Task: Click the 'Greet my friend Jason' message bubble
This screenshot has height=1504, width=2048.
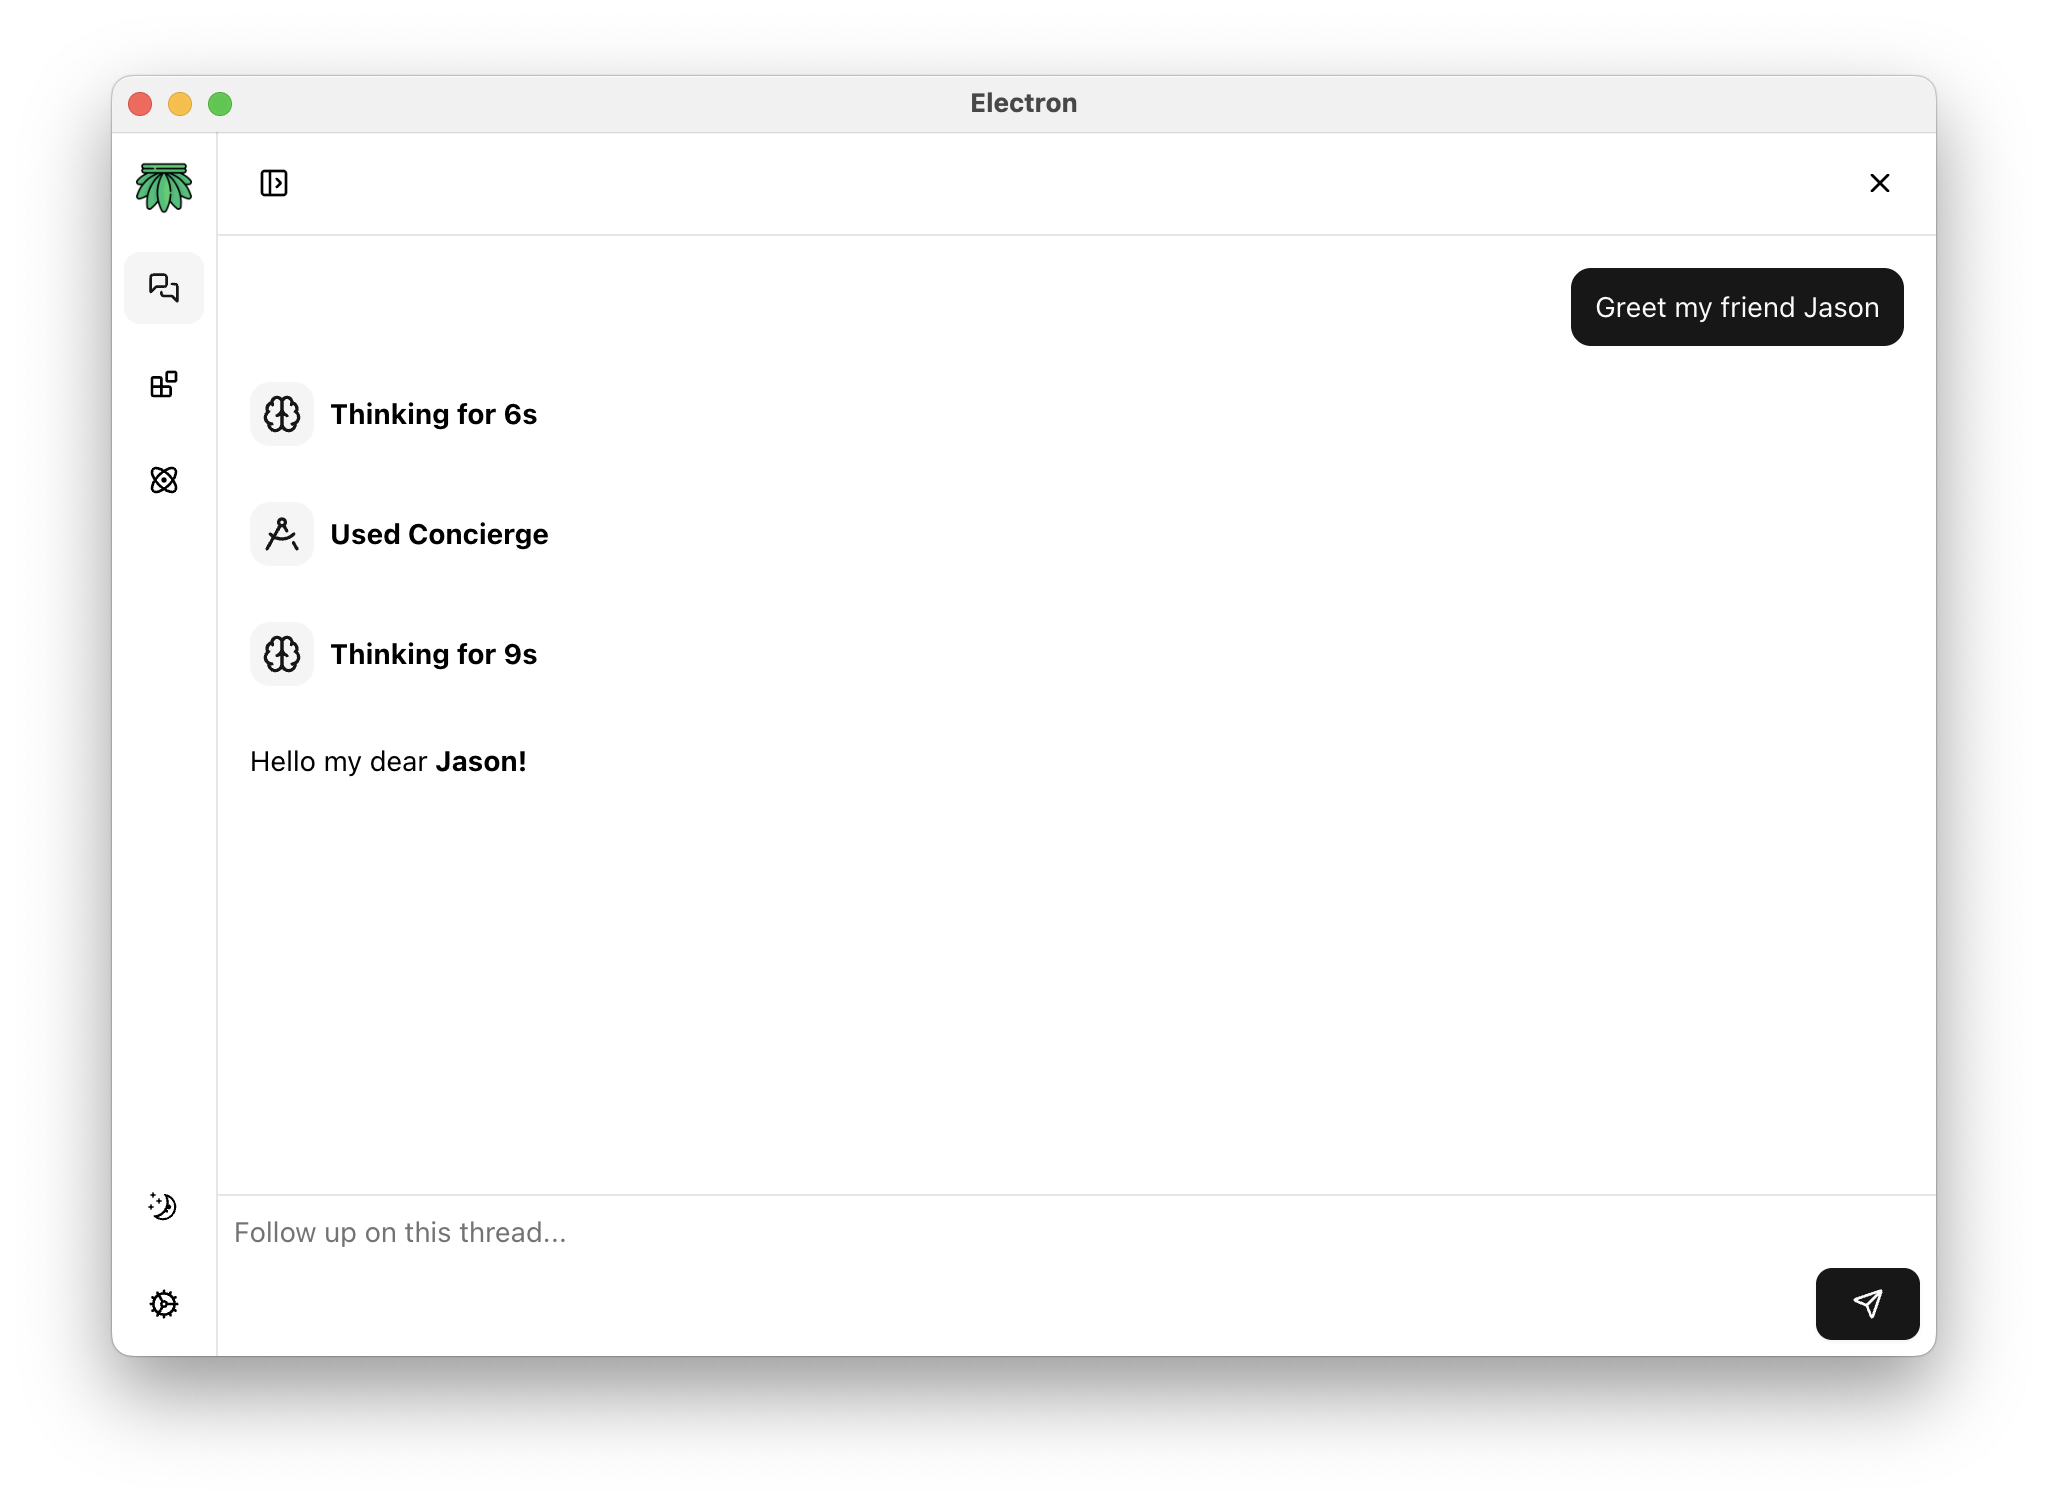Action: click(x=1736, y=307)
